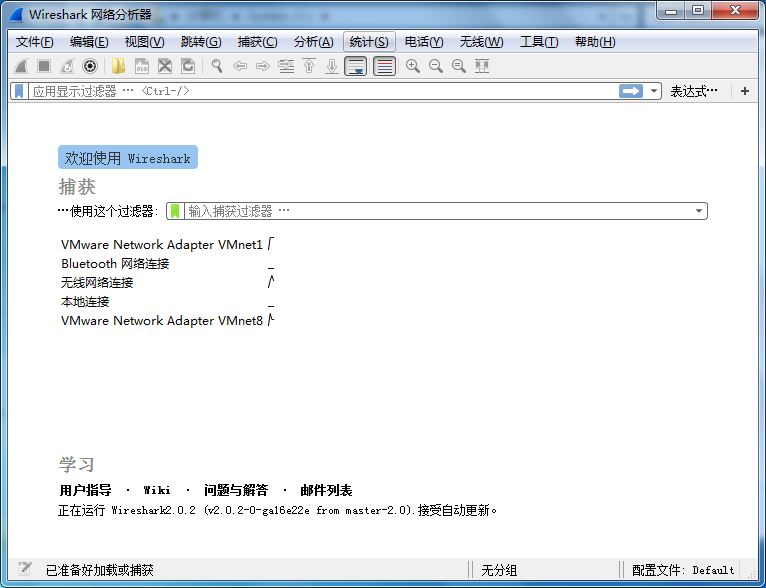This screenshot has height=588, width=766.
Task: Toggle auto scroll during live capture
Action: (x=355, y=66)
